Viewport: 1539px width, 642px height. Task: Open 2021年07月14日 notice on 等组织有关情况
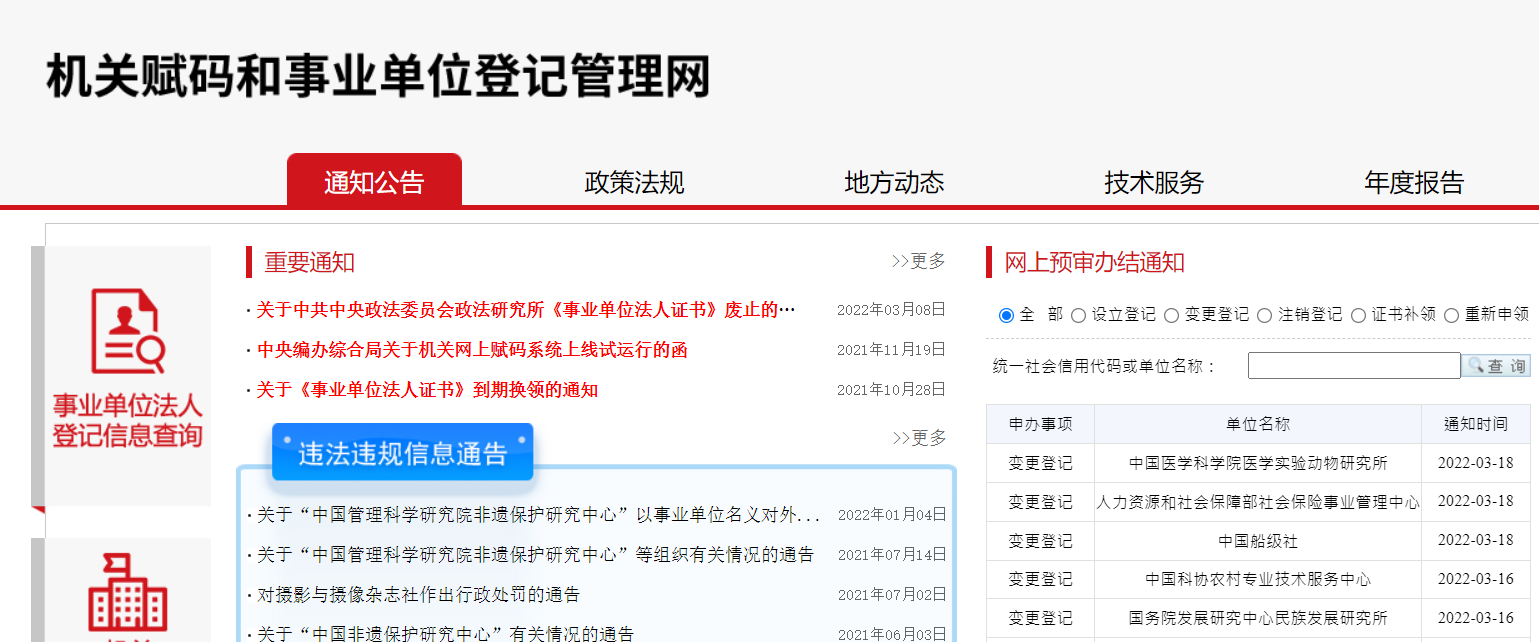coord(535,555)
